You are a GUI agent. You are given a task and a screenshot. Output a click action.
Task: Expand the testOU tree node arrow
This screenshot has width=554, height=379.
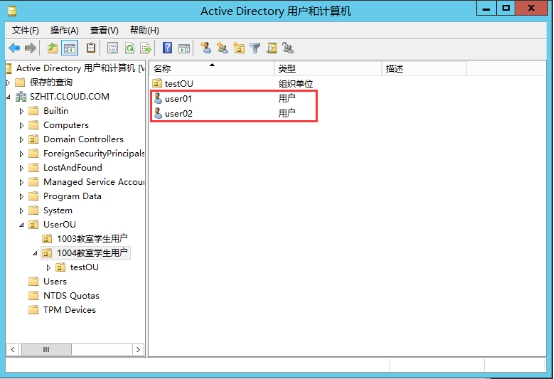pos(49,267)
